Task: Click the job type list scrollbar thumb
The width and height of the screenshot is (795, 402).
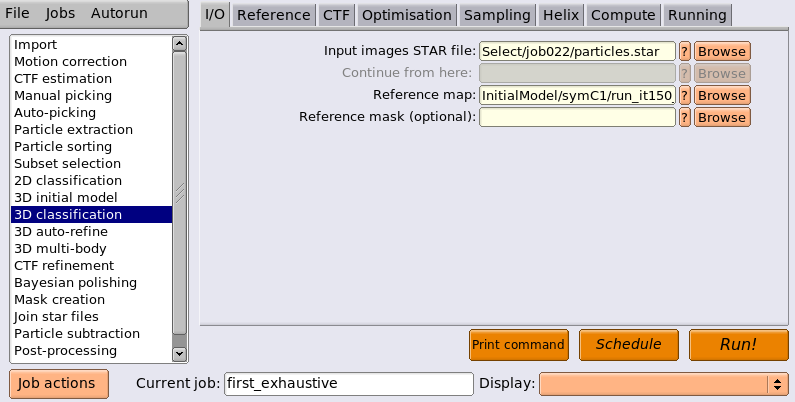Action: coord(179,193)
